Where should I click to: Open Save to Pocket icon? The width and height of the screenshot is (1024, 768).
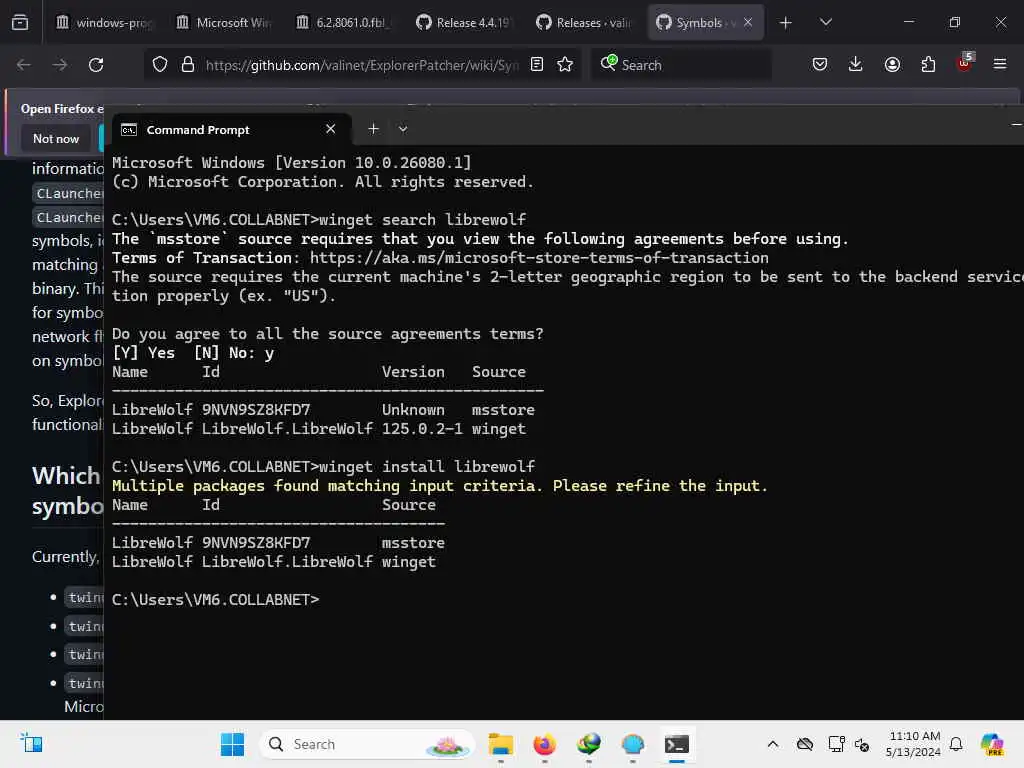[820, 65]
